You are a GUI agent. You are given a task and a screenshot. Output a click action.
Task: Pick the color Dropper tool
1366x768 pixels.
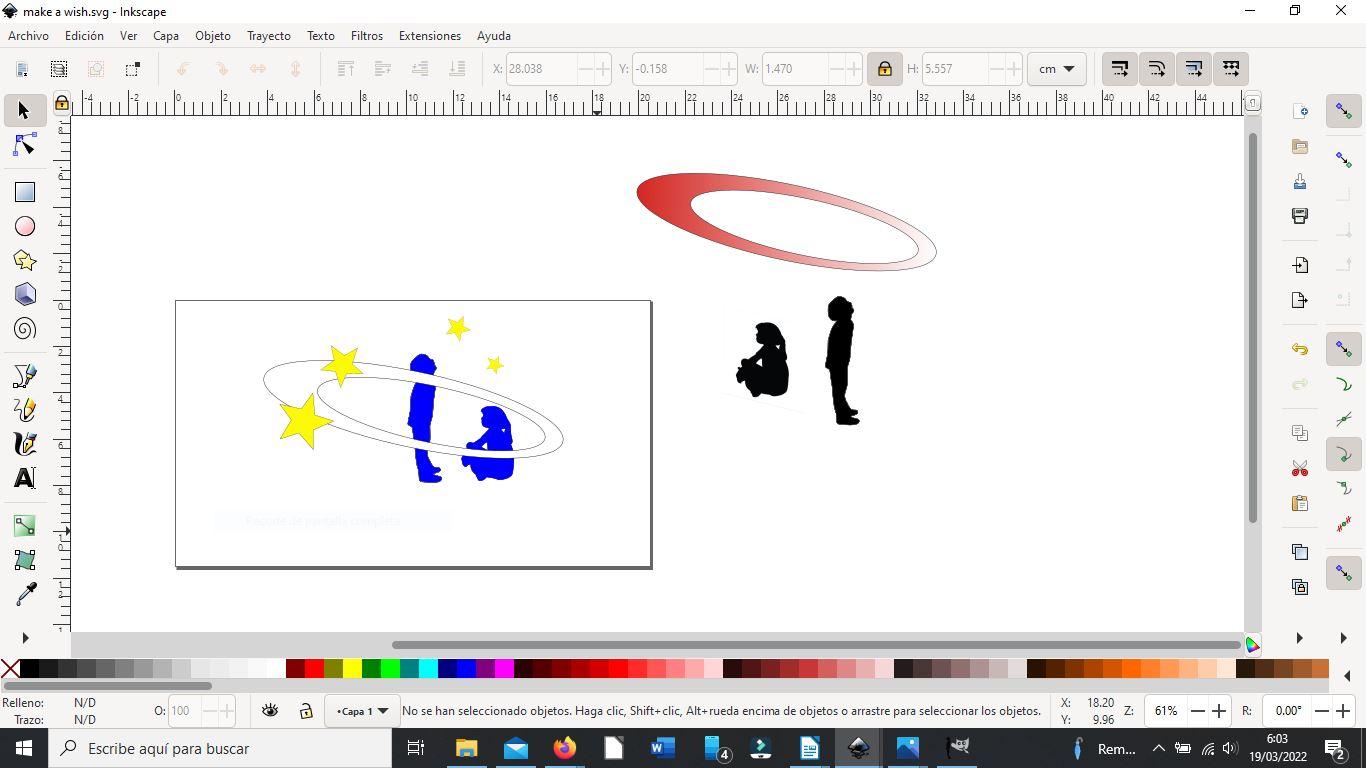click(24, 594)
